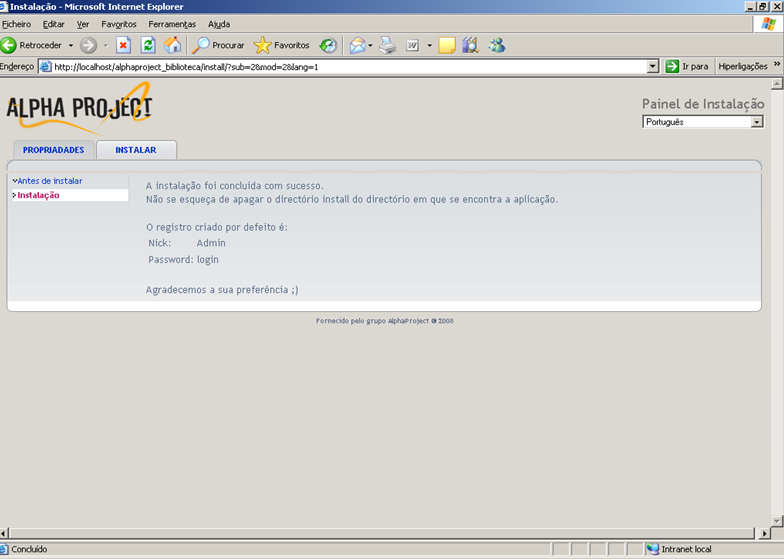
Task: Open the Editar menu
Action: [x=54, y=24]
